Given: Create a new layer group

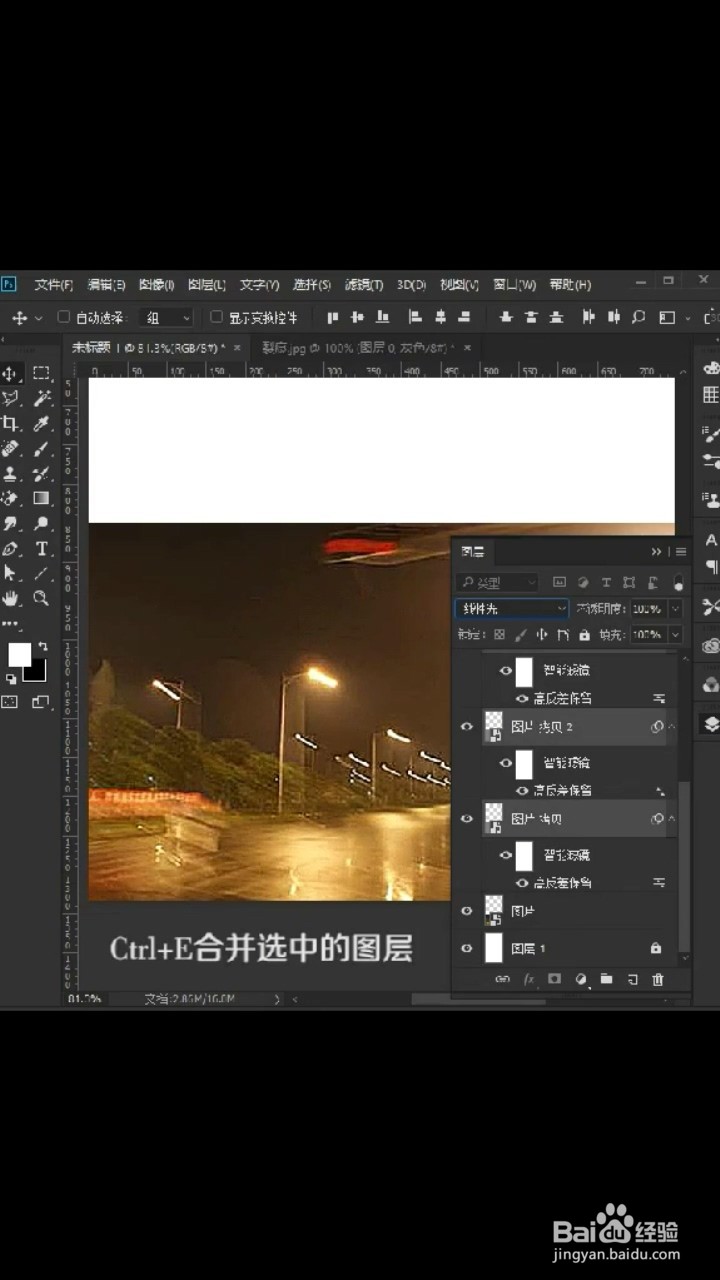Looking at the screenshot, I should [606, 980].
